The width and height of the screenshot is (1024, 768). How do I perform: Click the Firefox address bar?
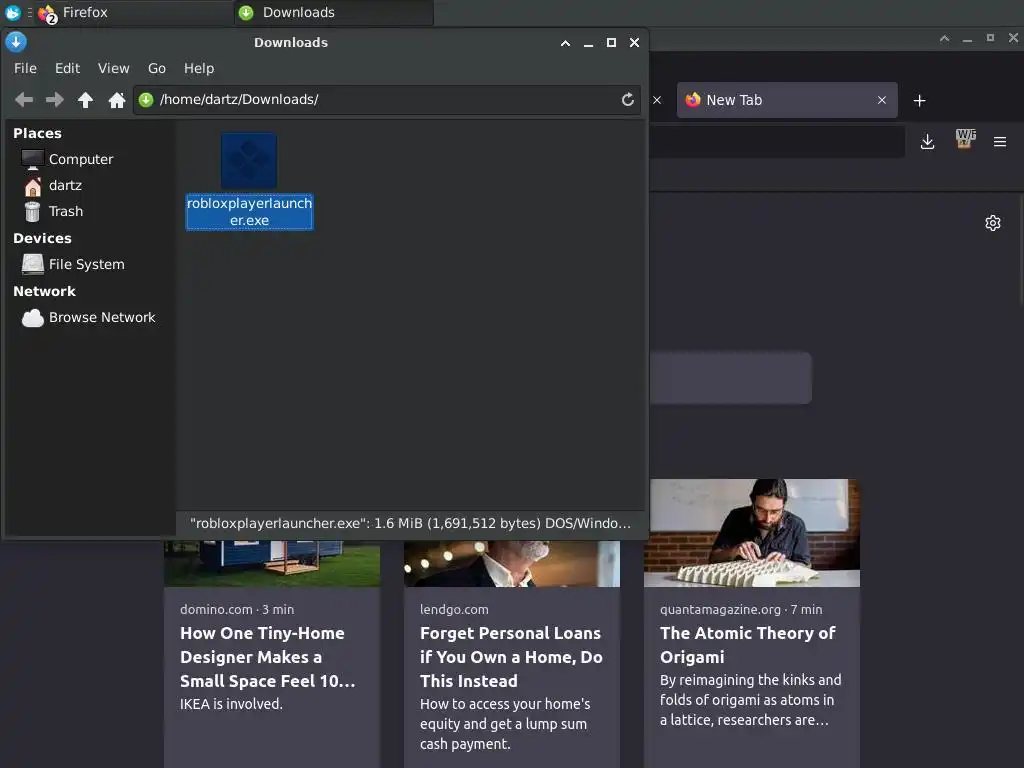[x=776, y=142]
